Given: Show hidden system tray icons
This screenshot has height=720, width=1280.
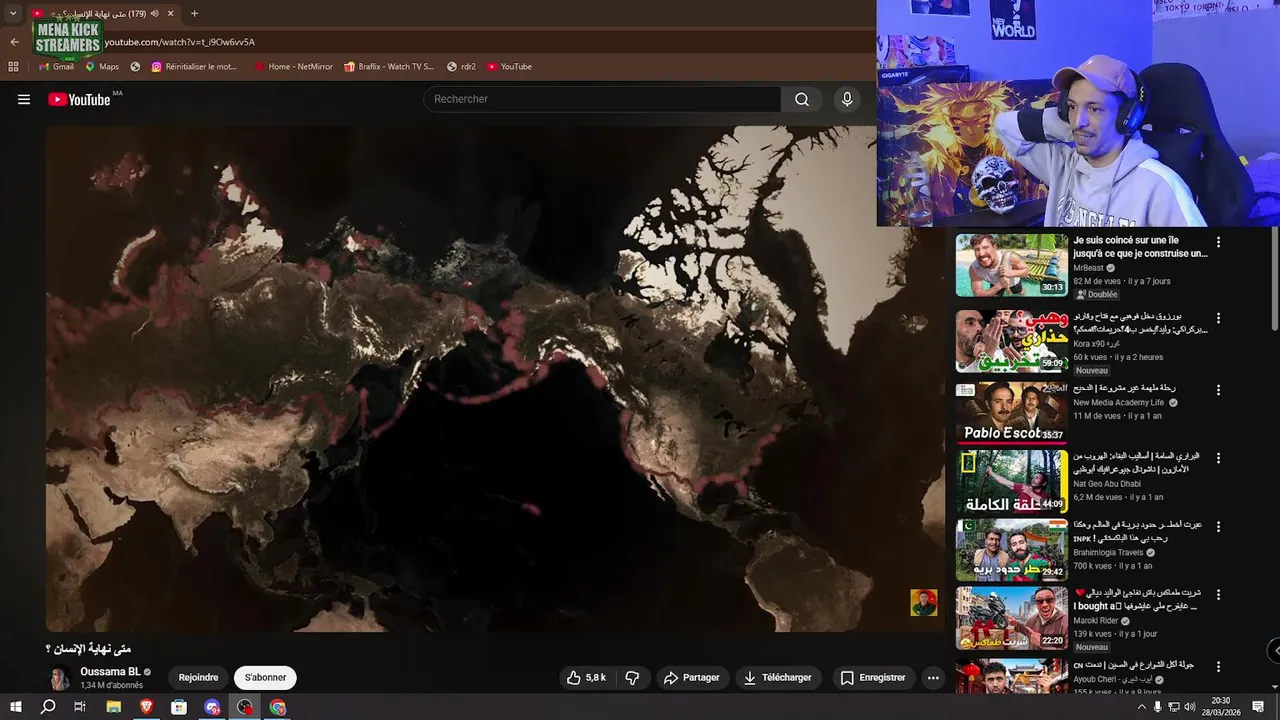Looking at the screenshot, I should pyautogui.click(x=1142, y=707).
